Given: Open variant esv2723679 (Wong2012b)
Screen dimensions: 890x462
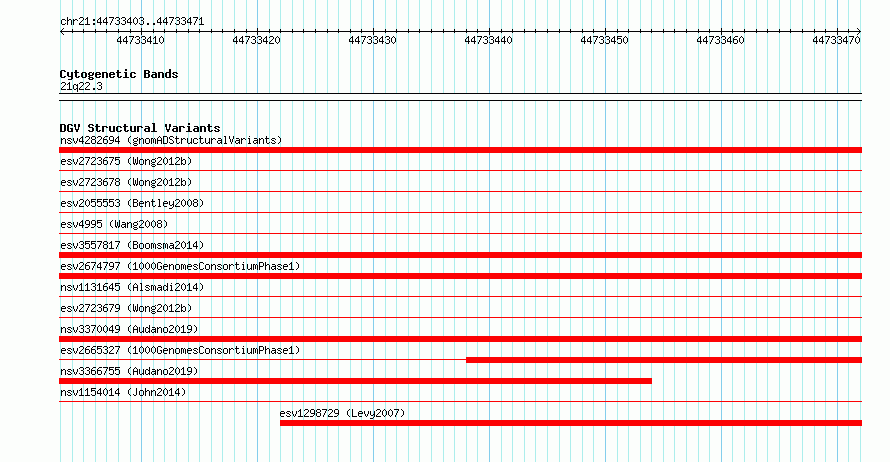Looking at the screenshot, I should (x=126, y=308).
